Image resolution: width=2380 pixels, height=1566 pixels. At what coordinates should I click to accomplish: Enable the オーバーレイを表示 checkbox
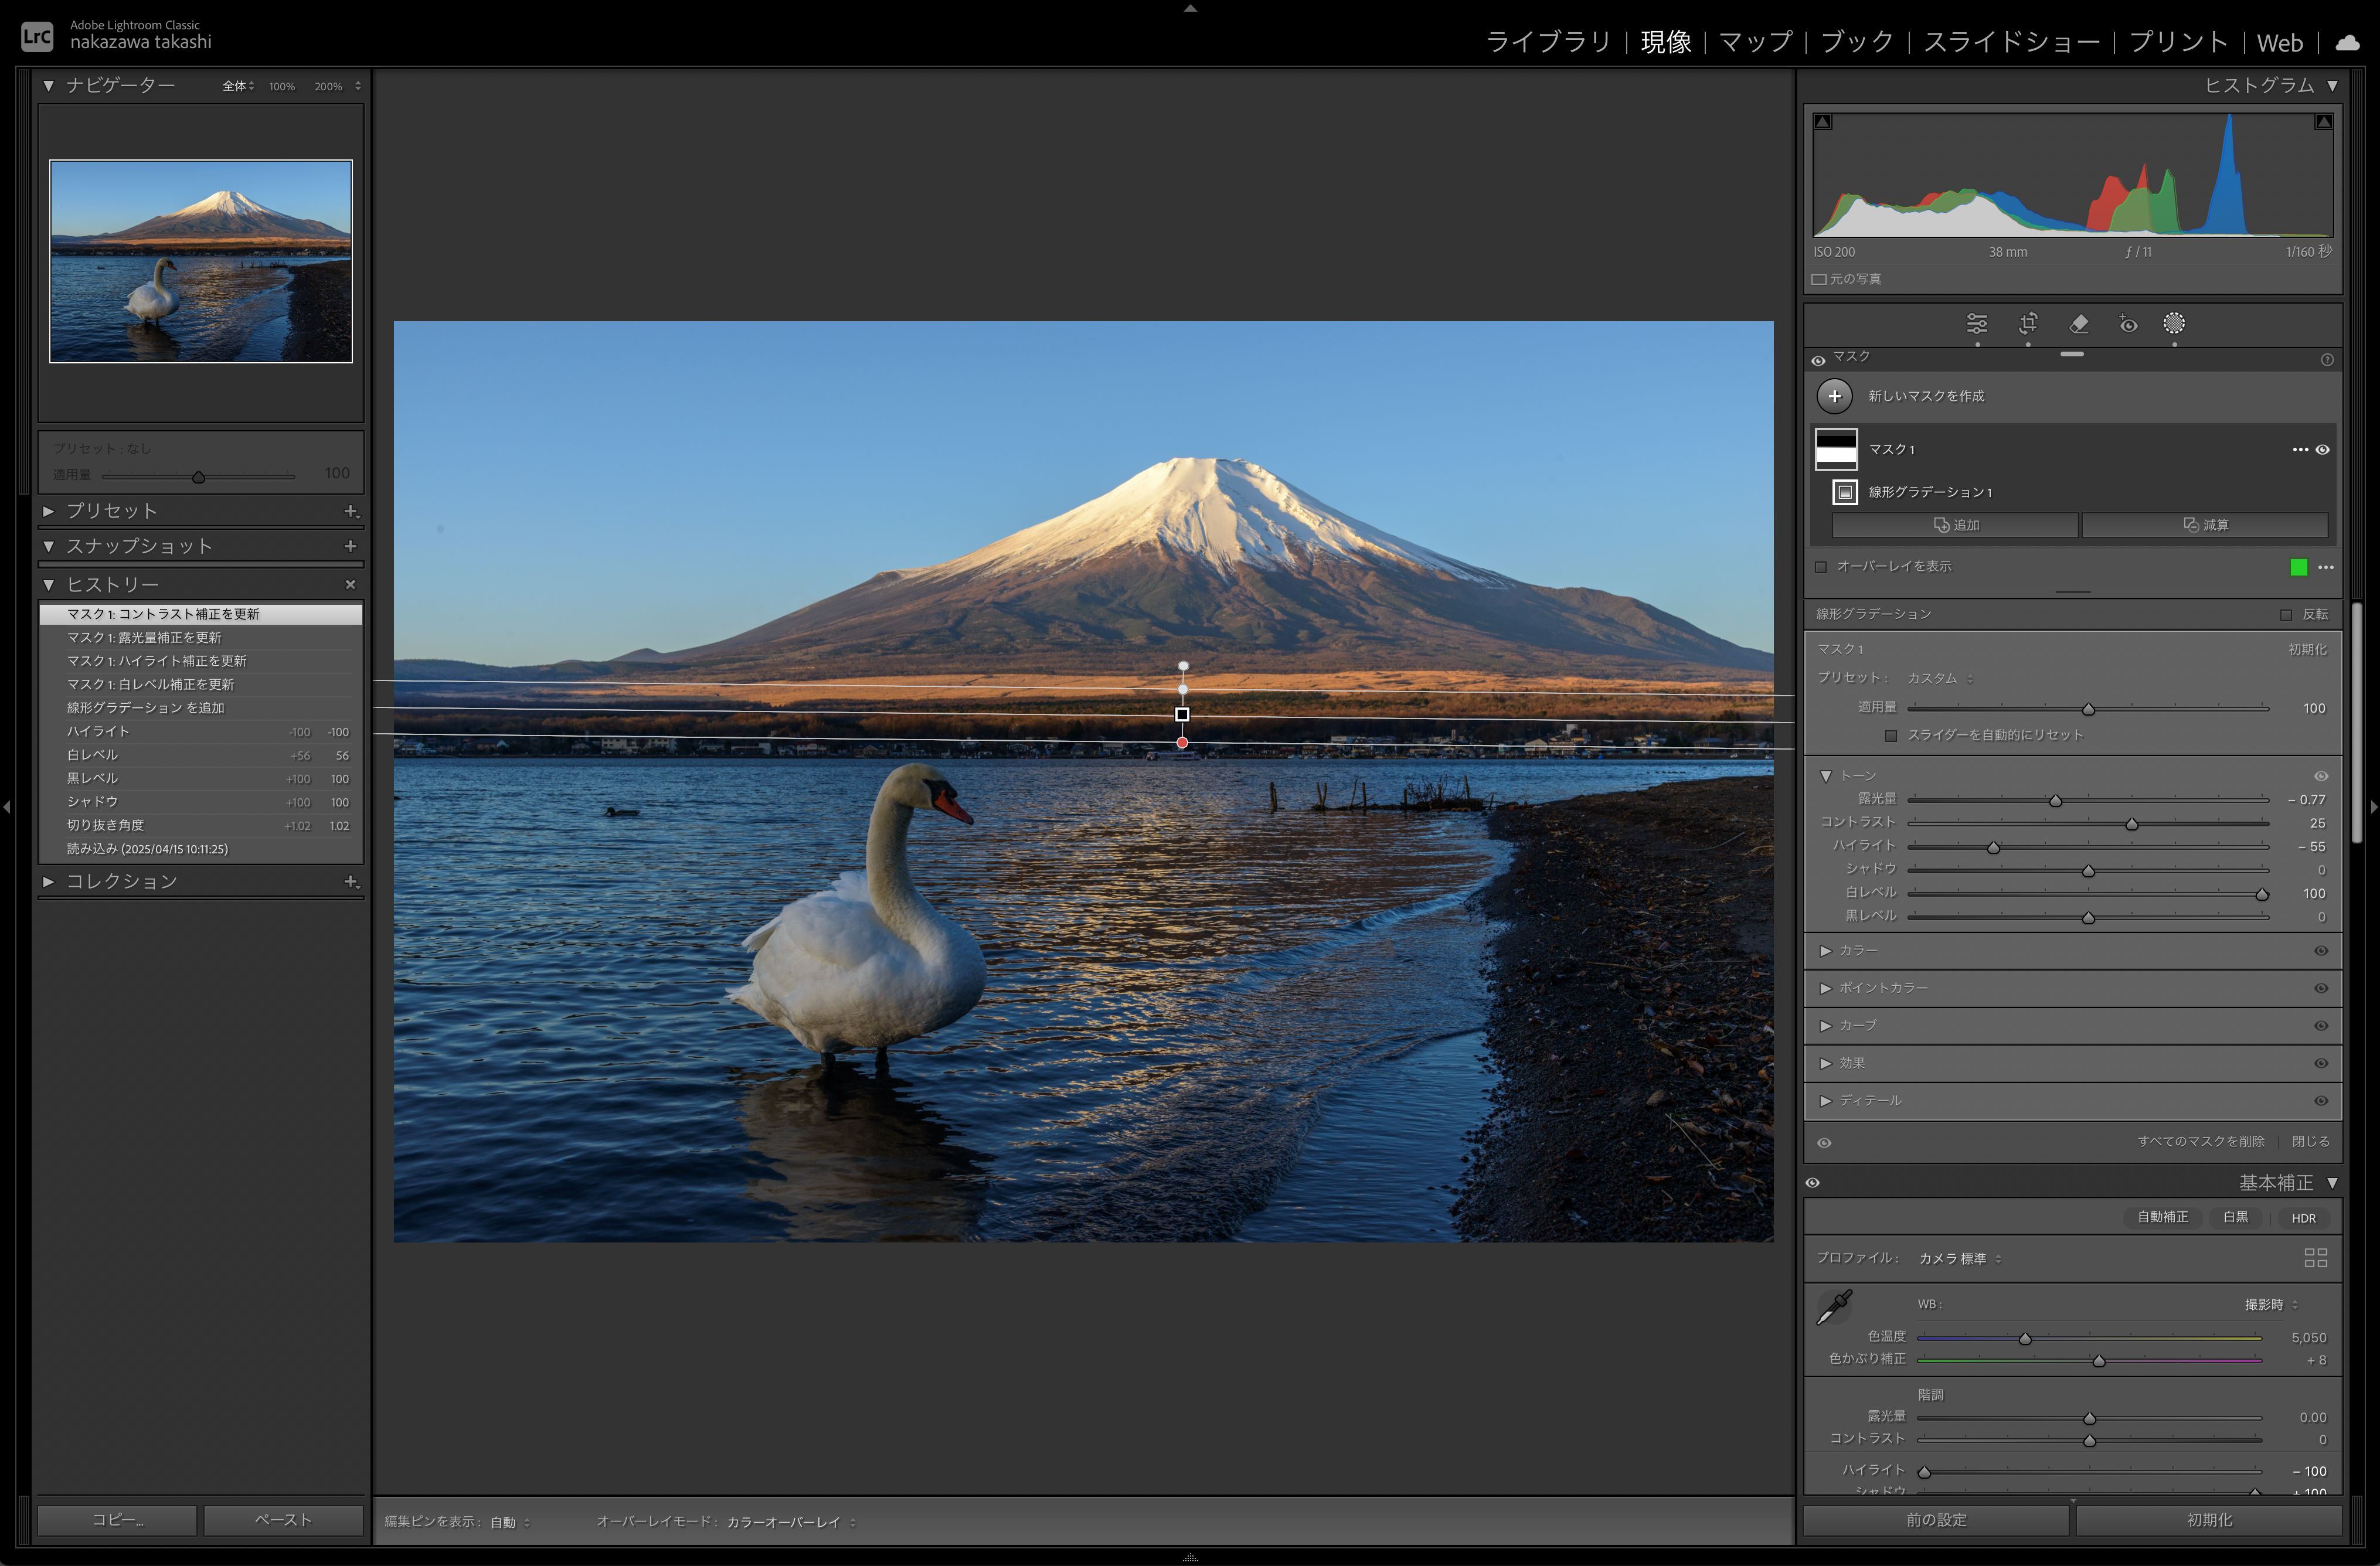click(x=1821, y=567)
